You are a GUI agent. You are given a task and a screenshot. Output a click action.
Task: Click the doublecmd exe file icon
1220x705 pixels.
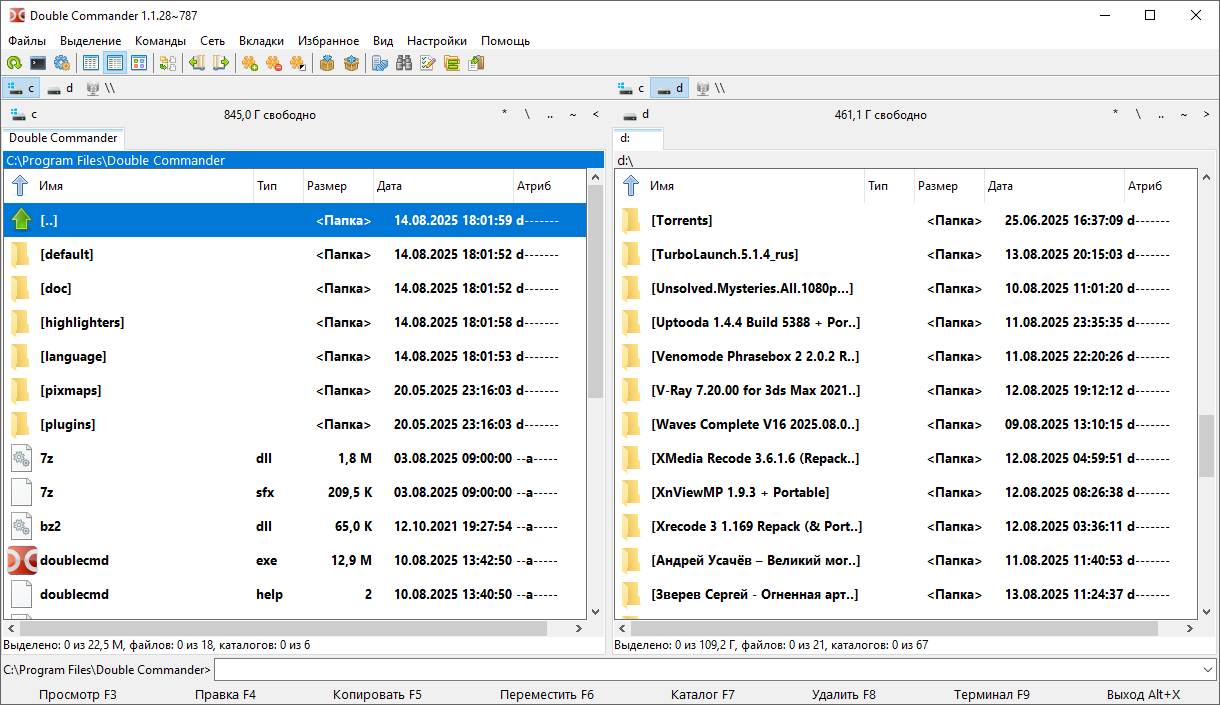[x=22, y=560]
